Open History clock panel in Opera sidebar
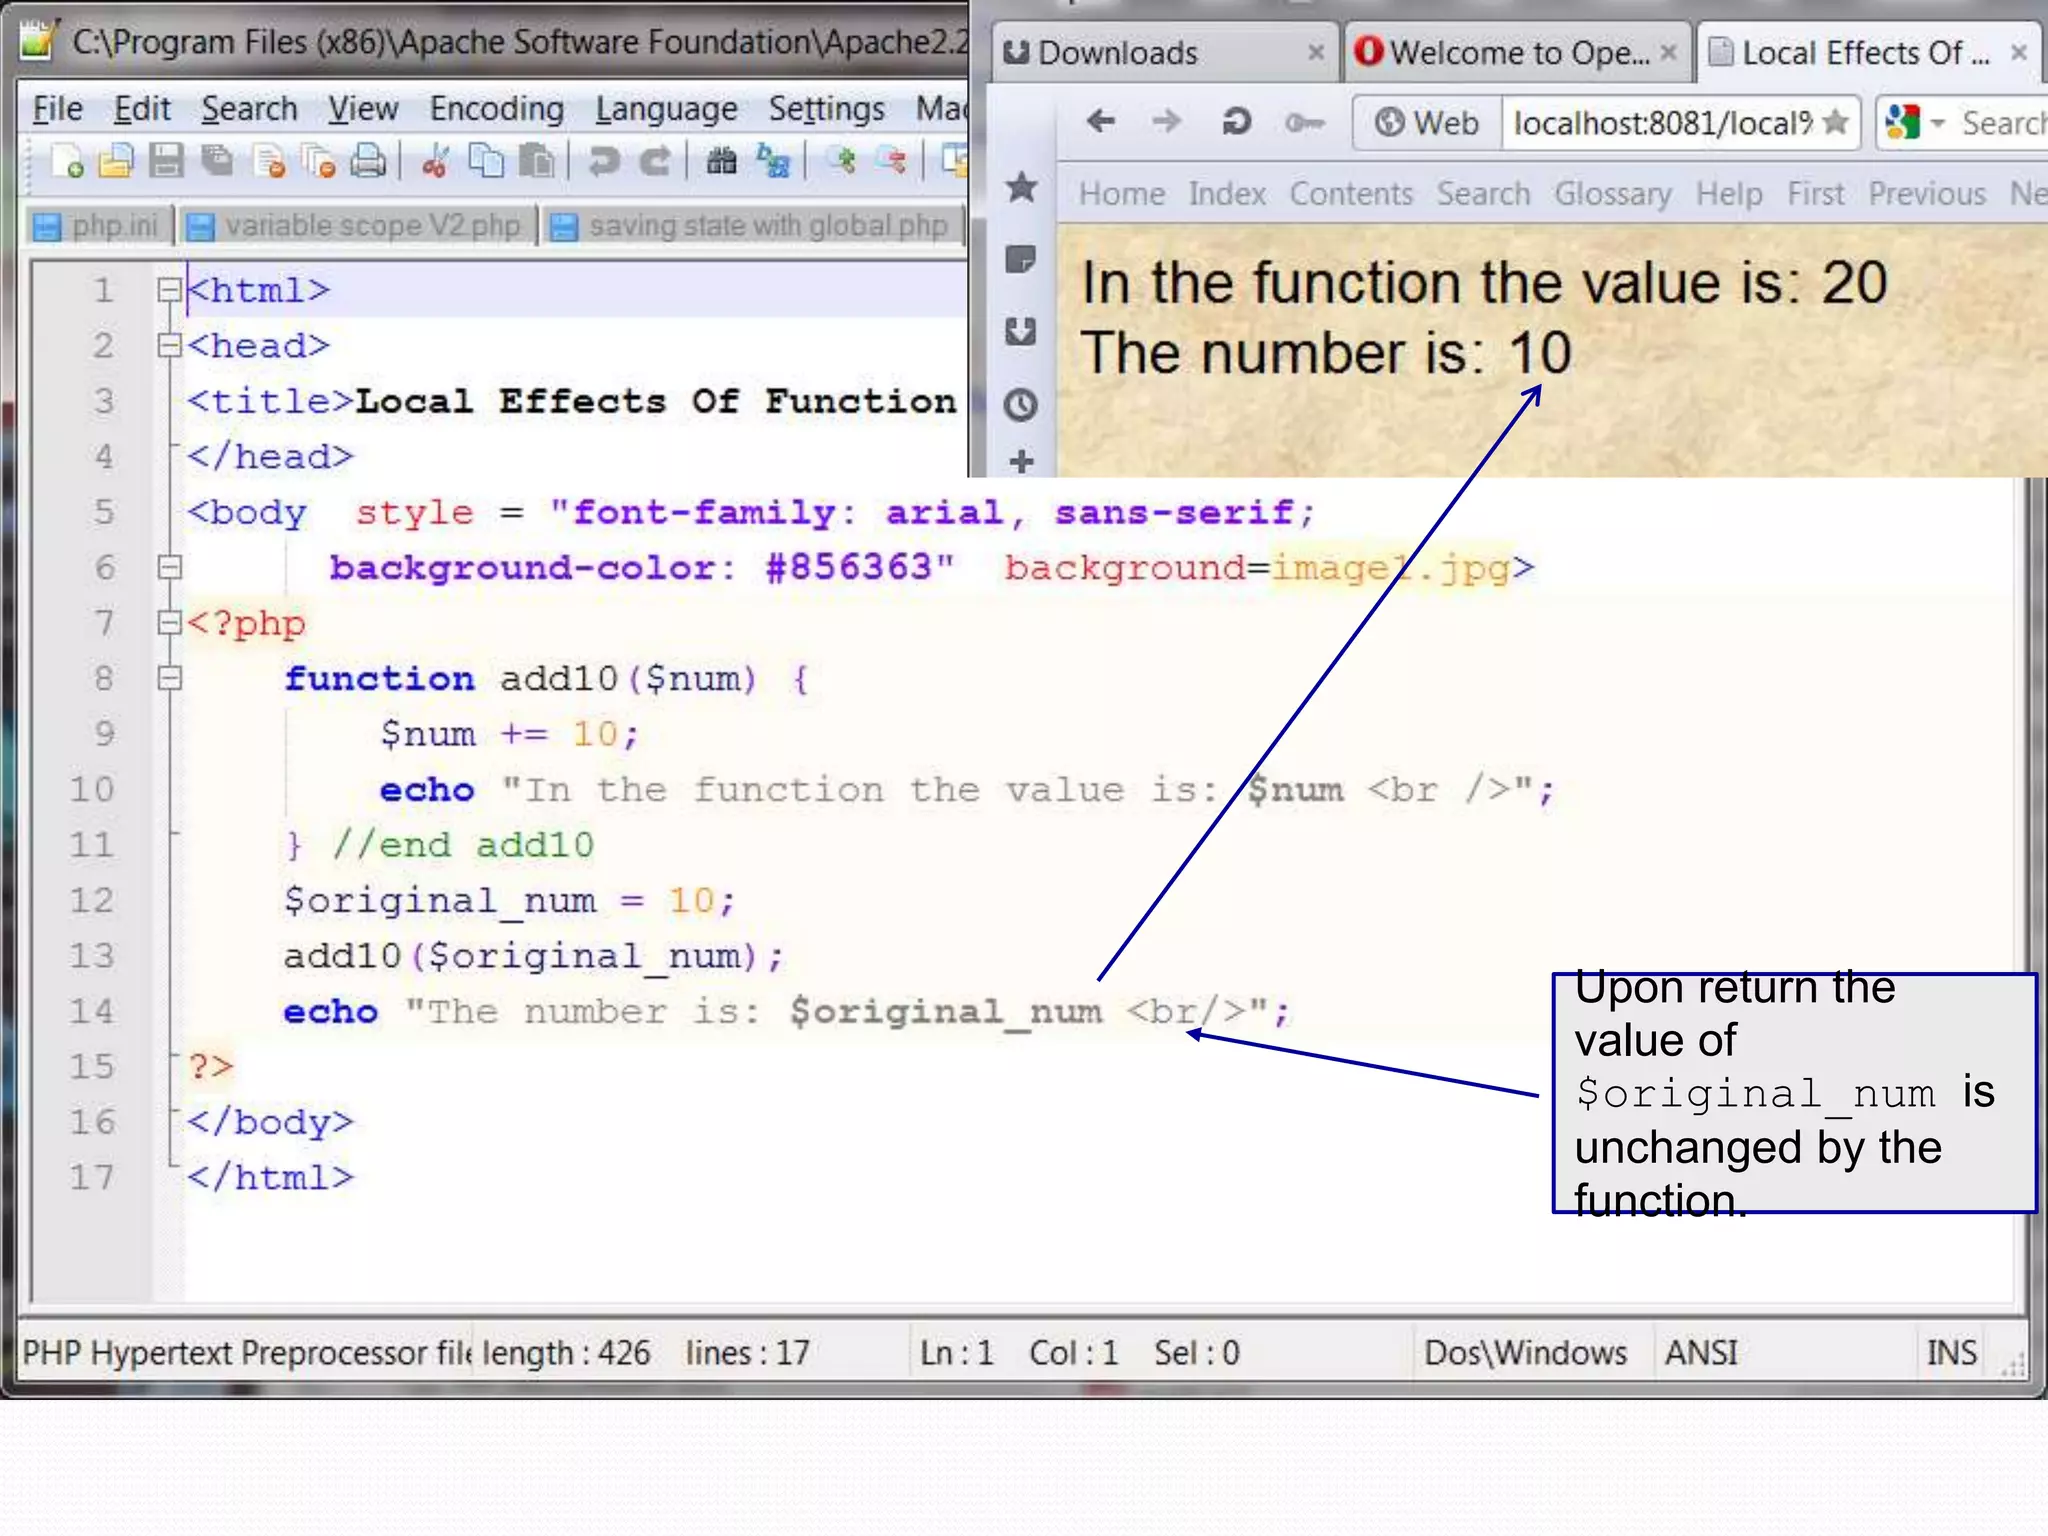The height and width of the screenshot is (1536, 2048). 1021,404
